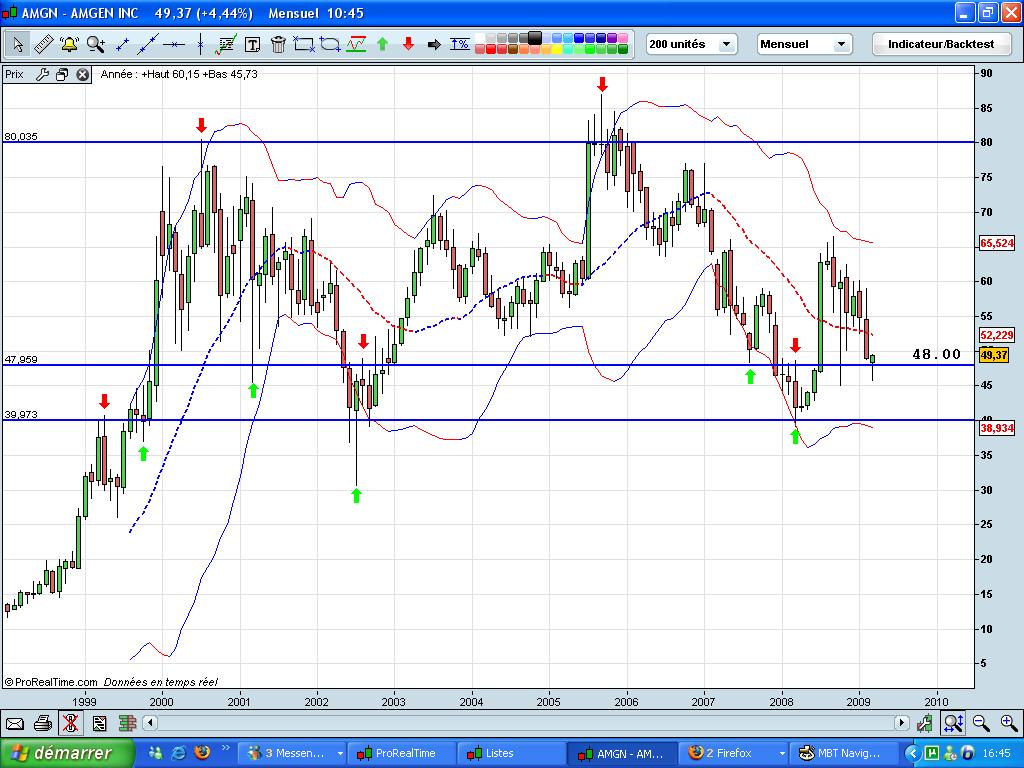Click the 38,934 lower band value tag
This screenshot has width=1024, height=768.
[997, 428]
